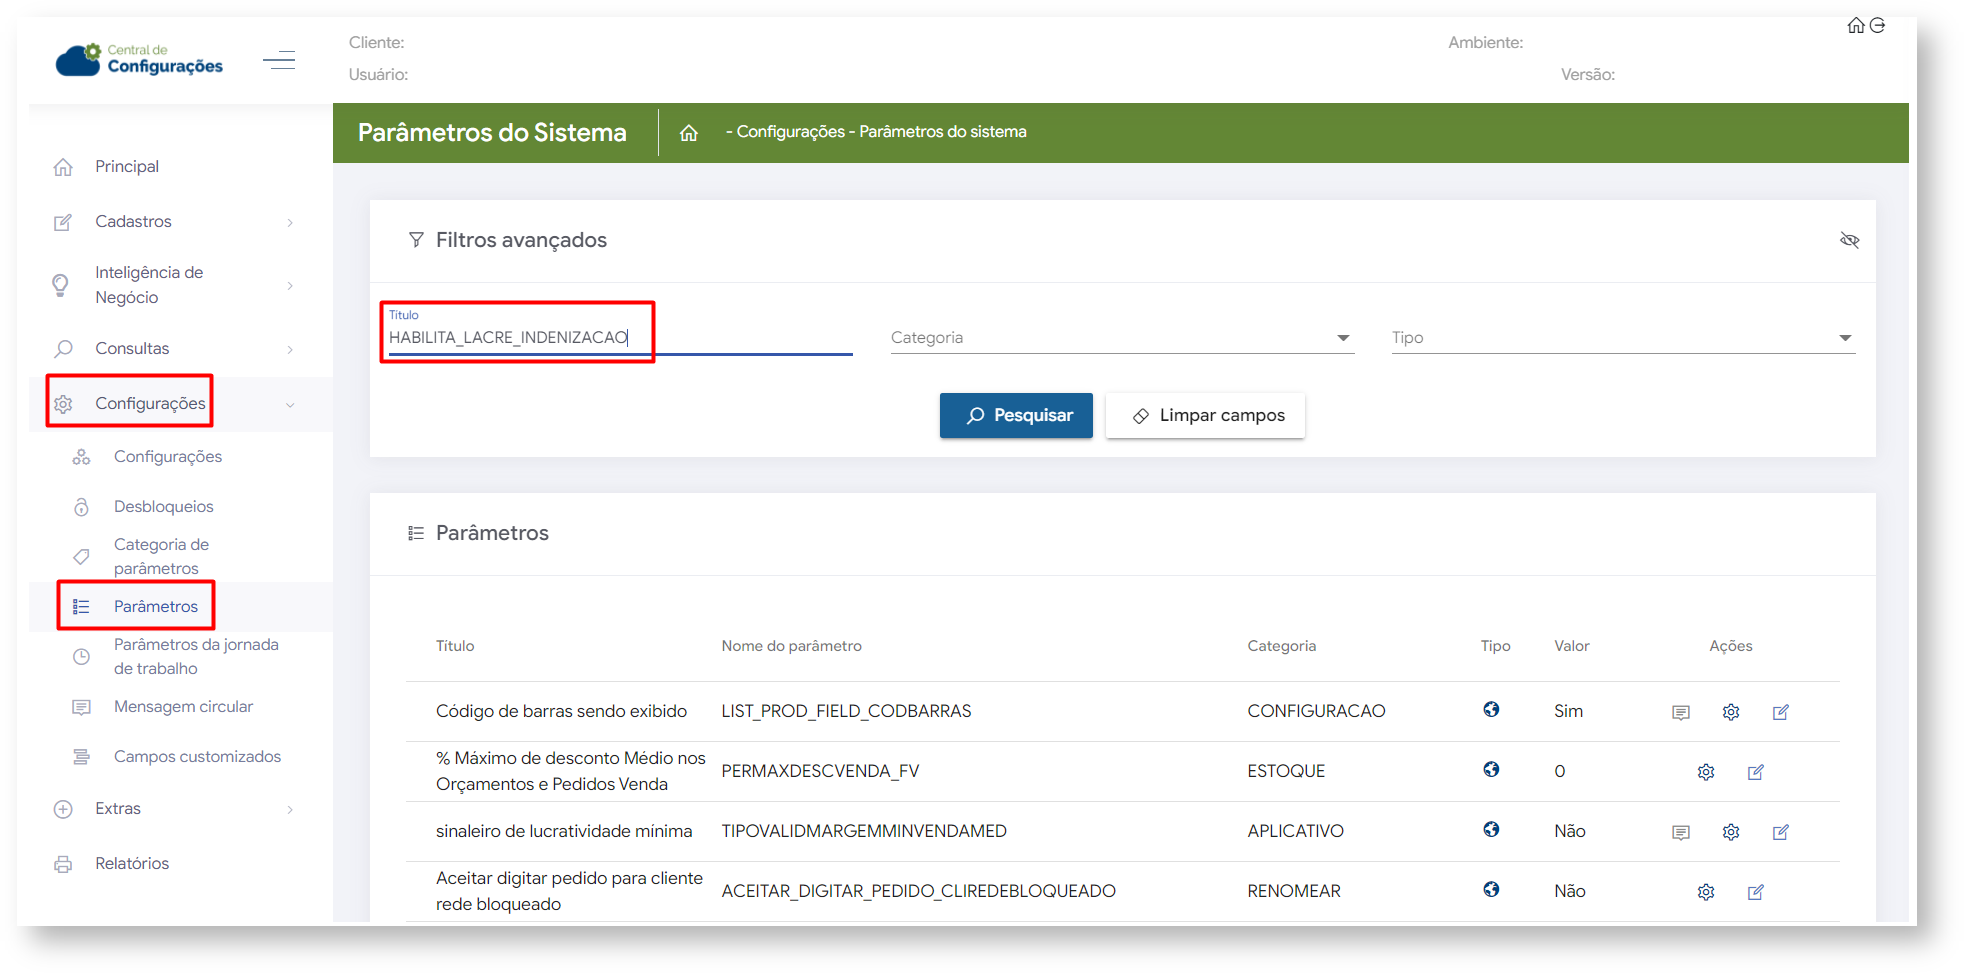Click the Titulo filter input field
Screen dimensions: 1965x974
[x=618, y=338]
